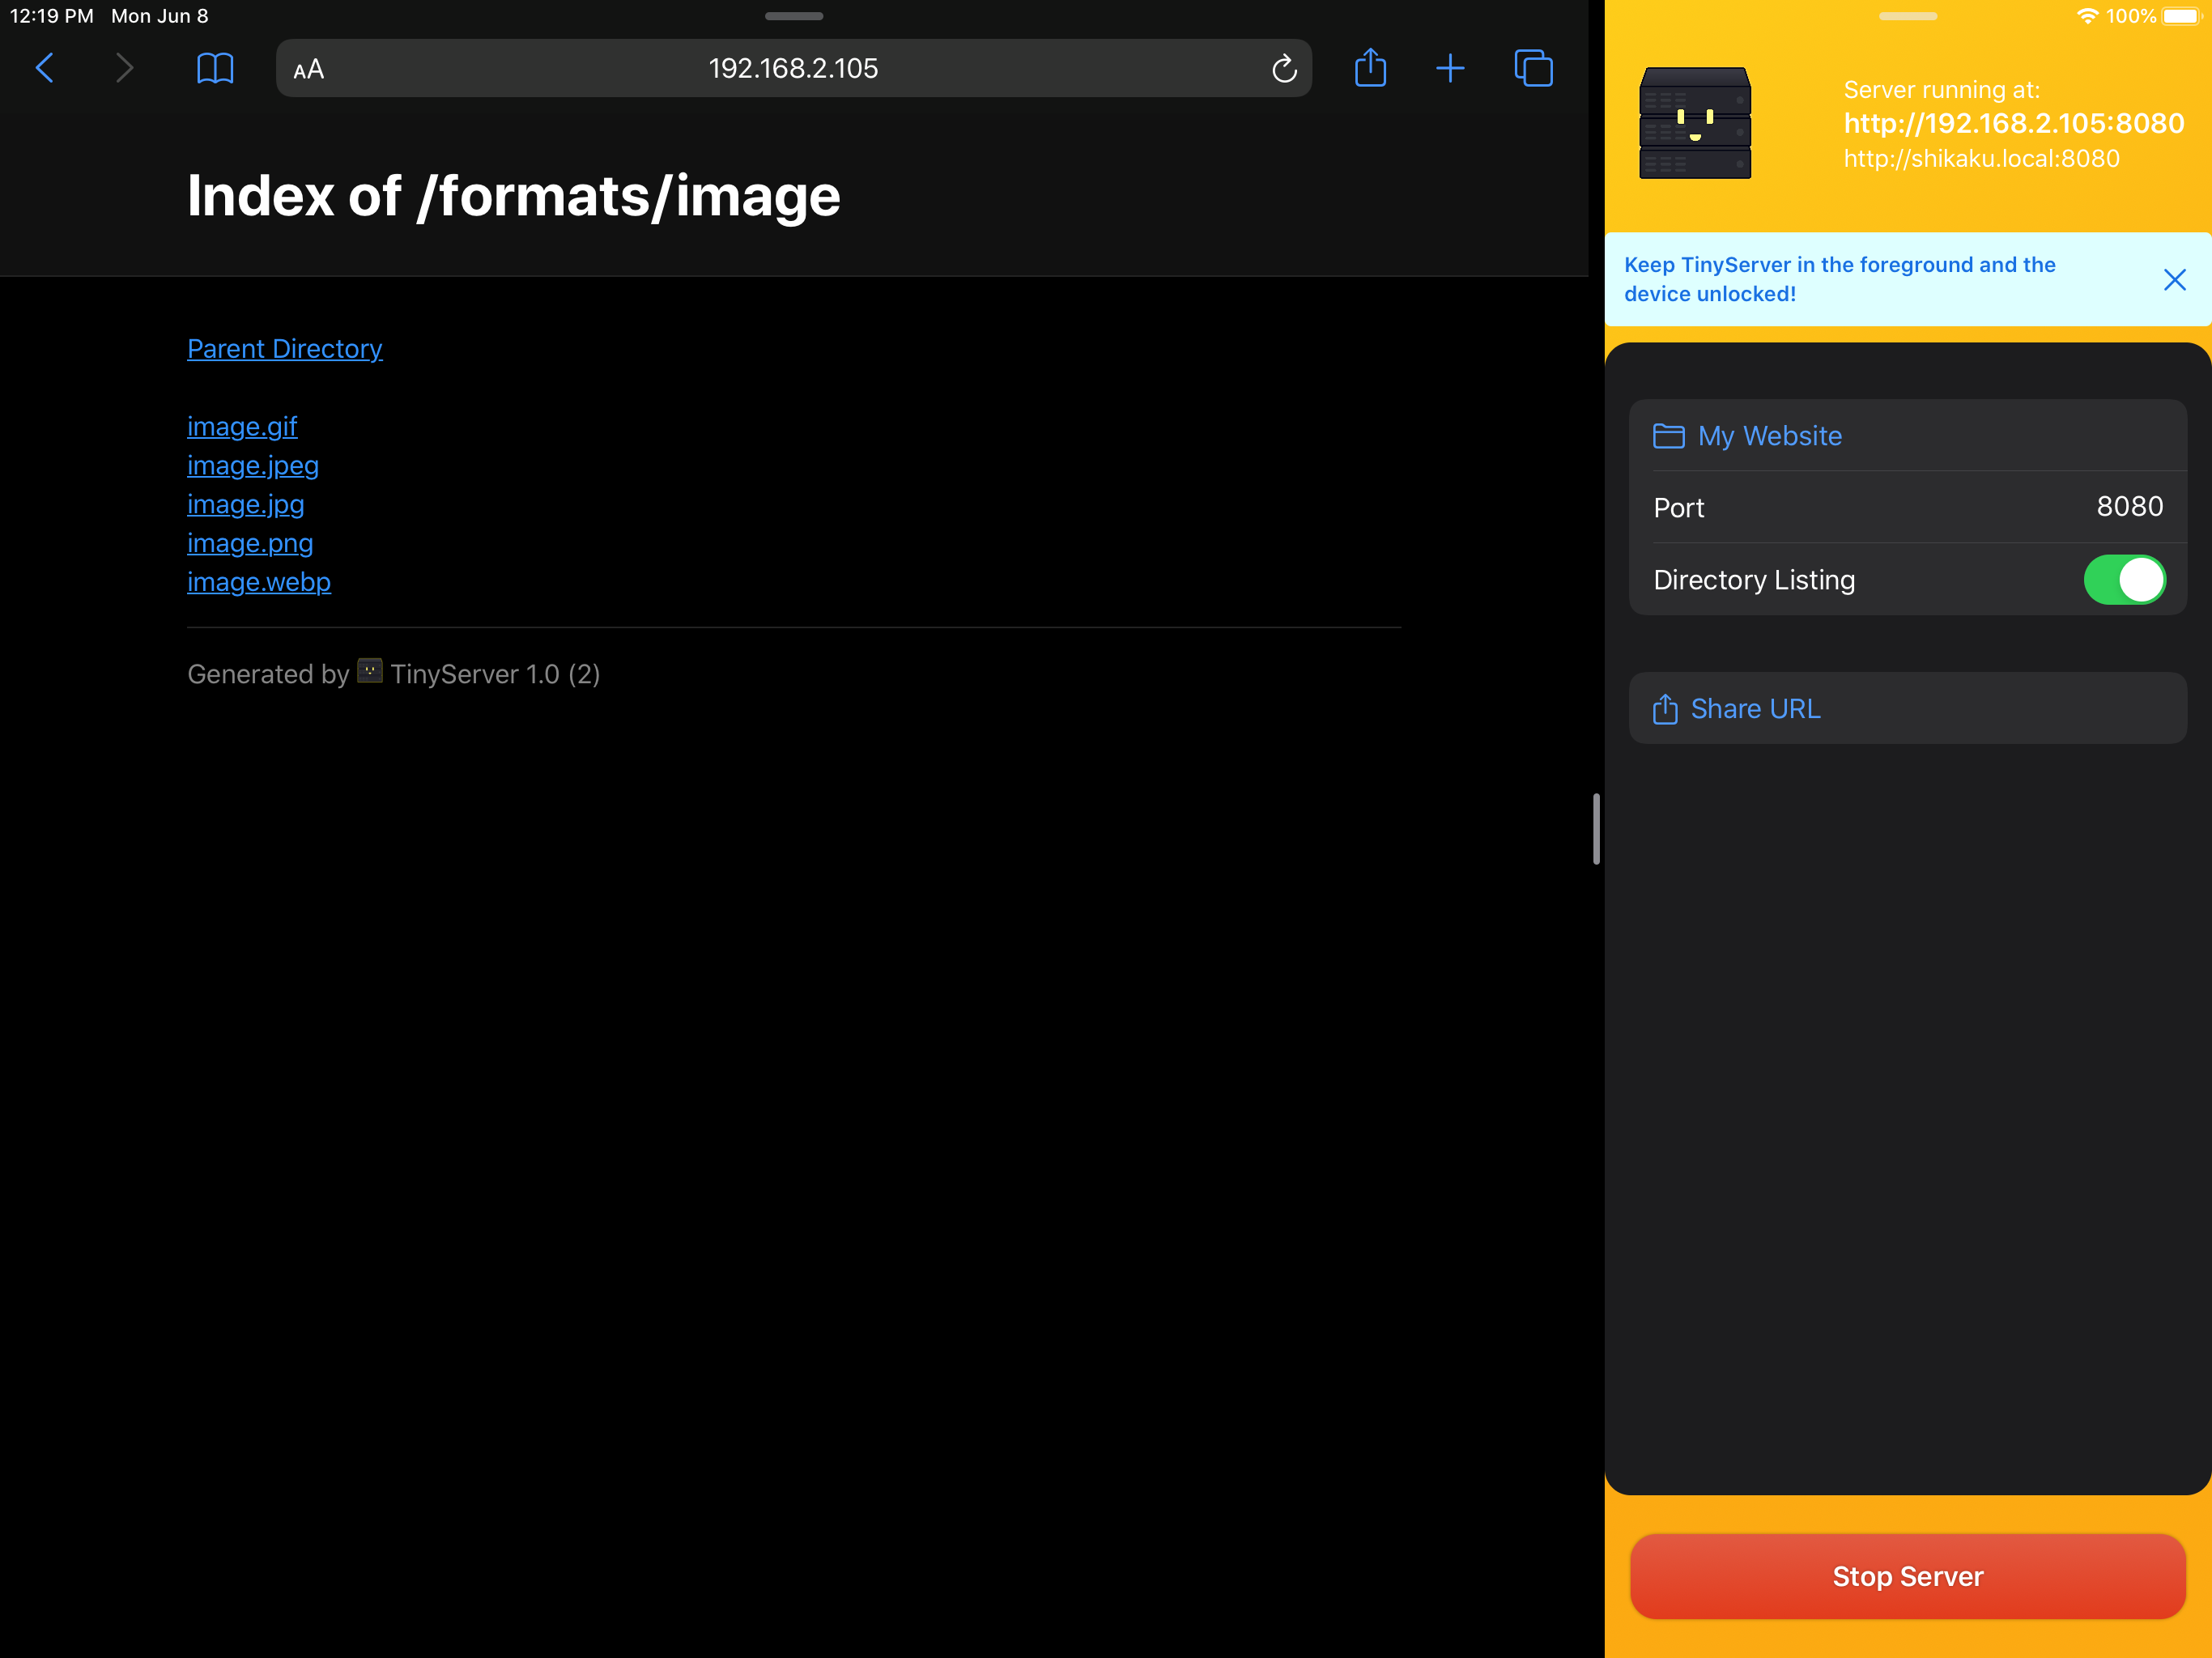Choose the My Website folder
Screen dimensions: 2212x1658
(x=1768, y=436)
